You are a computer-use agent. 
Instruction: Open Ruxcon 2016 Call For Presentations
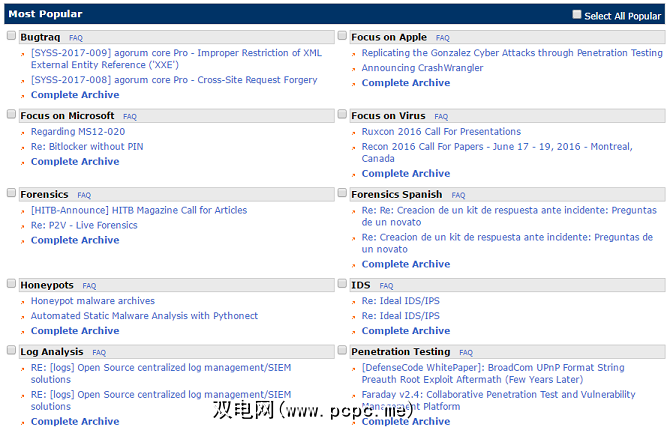(x=441, y=132)
